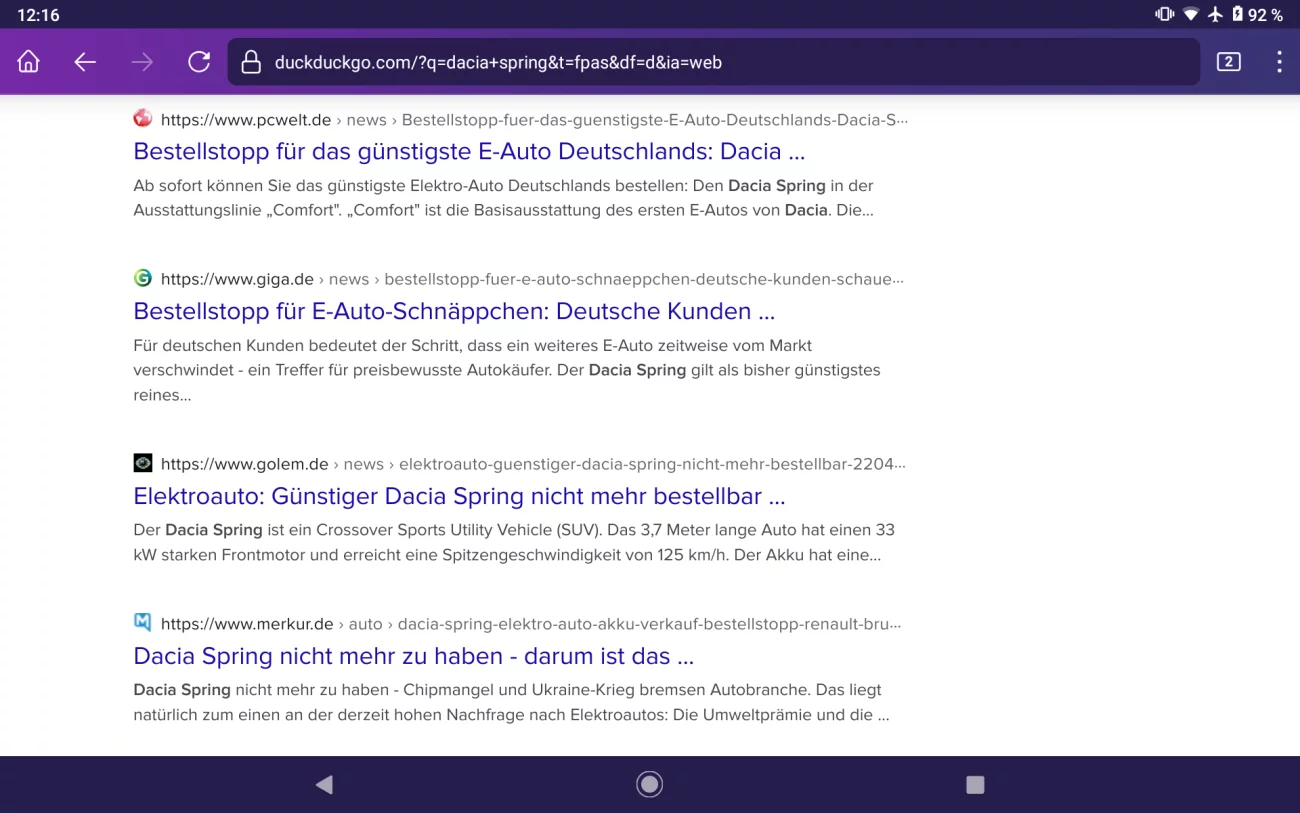The width and height of the screenshot is (1300, 813).
Task: Tap the Android home circle button
Action: pos(650,785)
